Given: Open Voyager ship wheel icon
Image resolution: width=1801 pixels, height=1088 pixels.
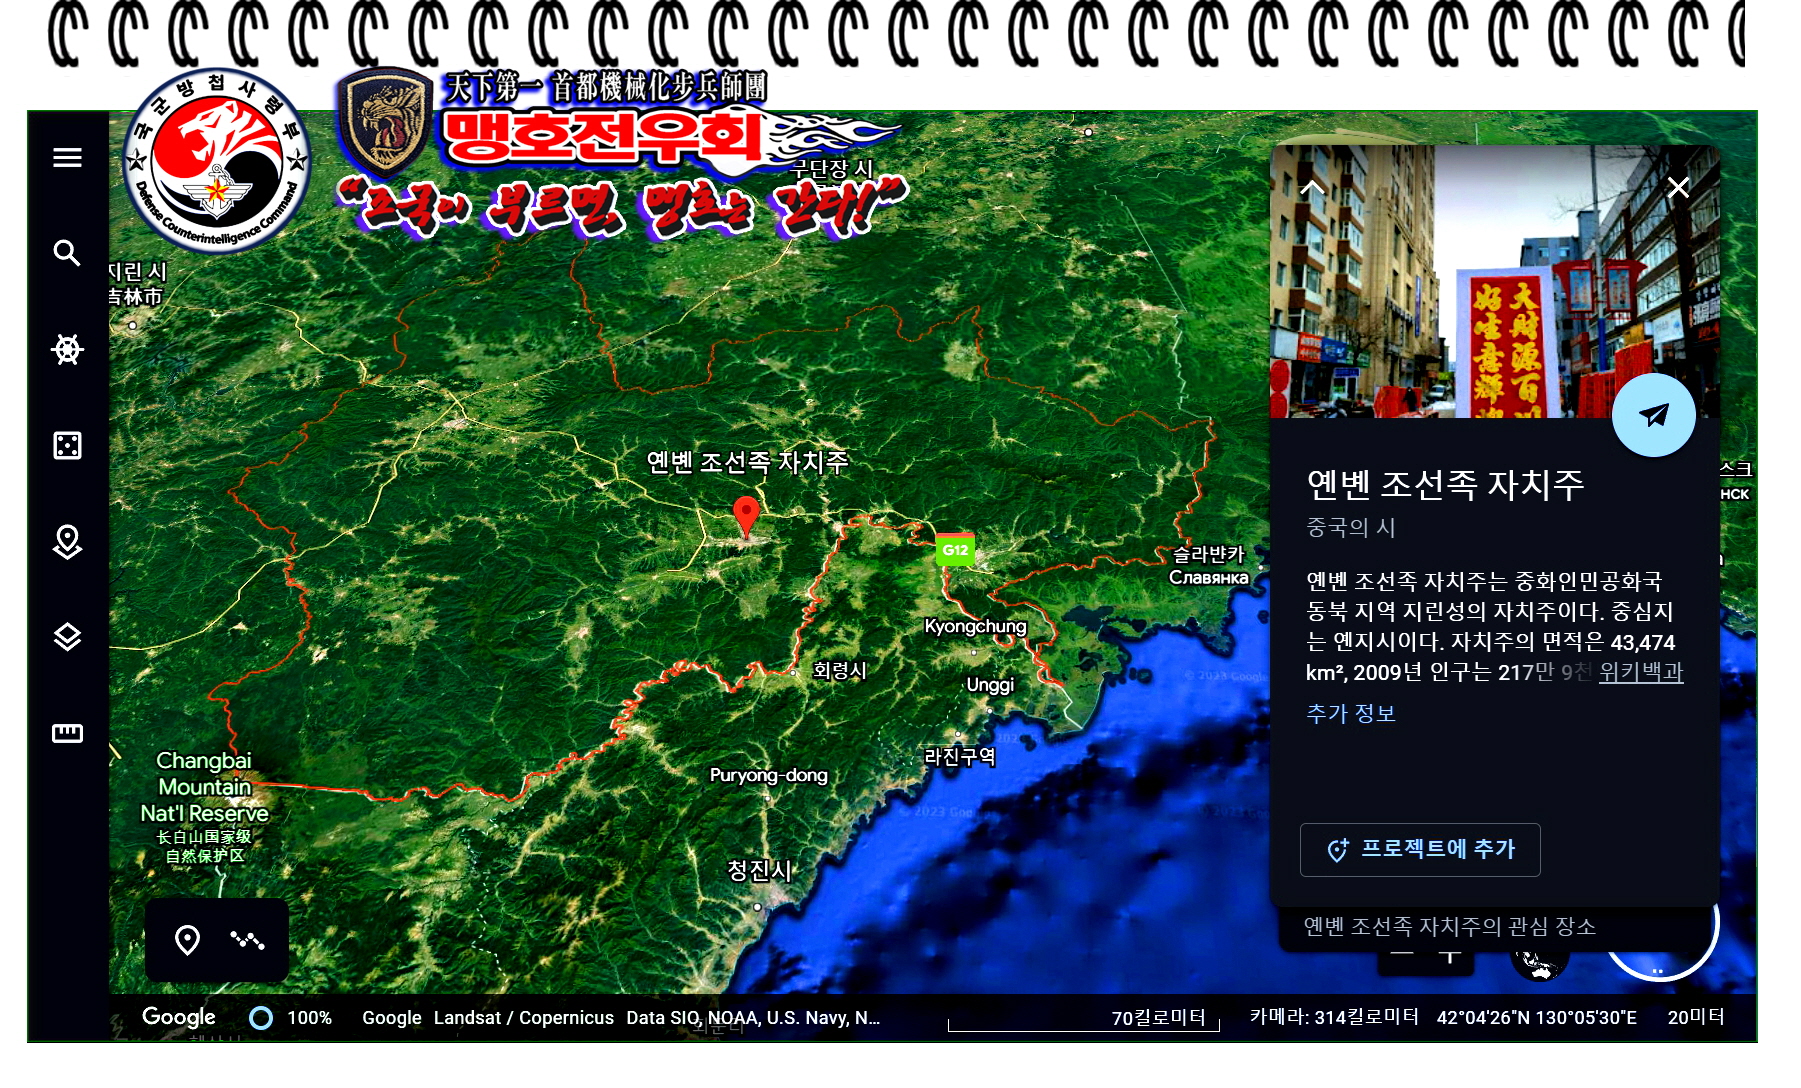Looking at the screenshot, I should (67, 349).
